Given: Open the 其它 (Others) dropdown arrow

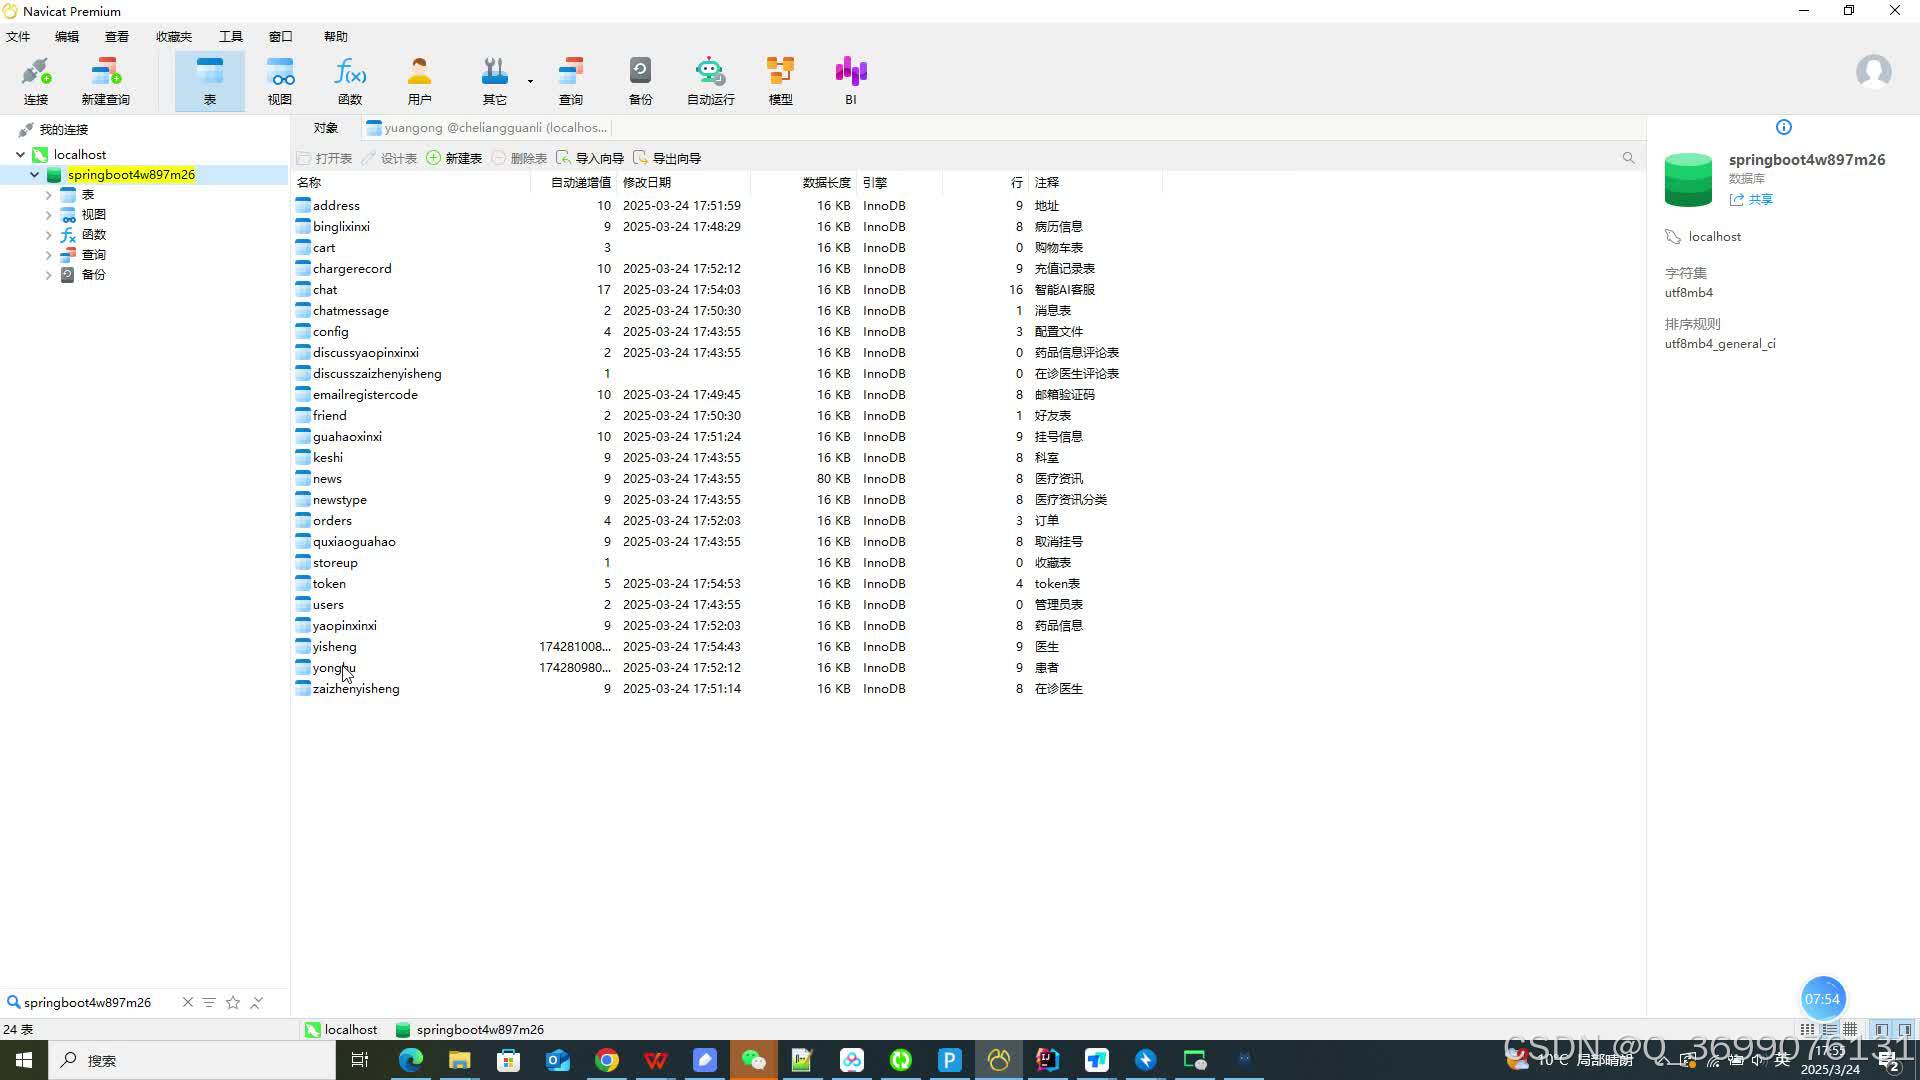Looking at the screenshot, I should [530, 81].
